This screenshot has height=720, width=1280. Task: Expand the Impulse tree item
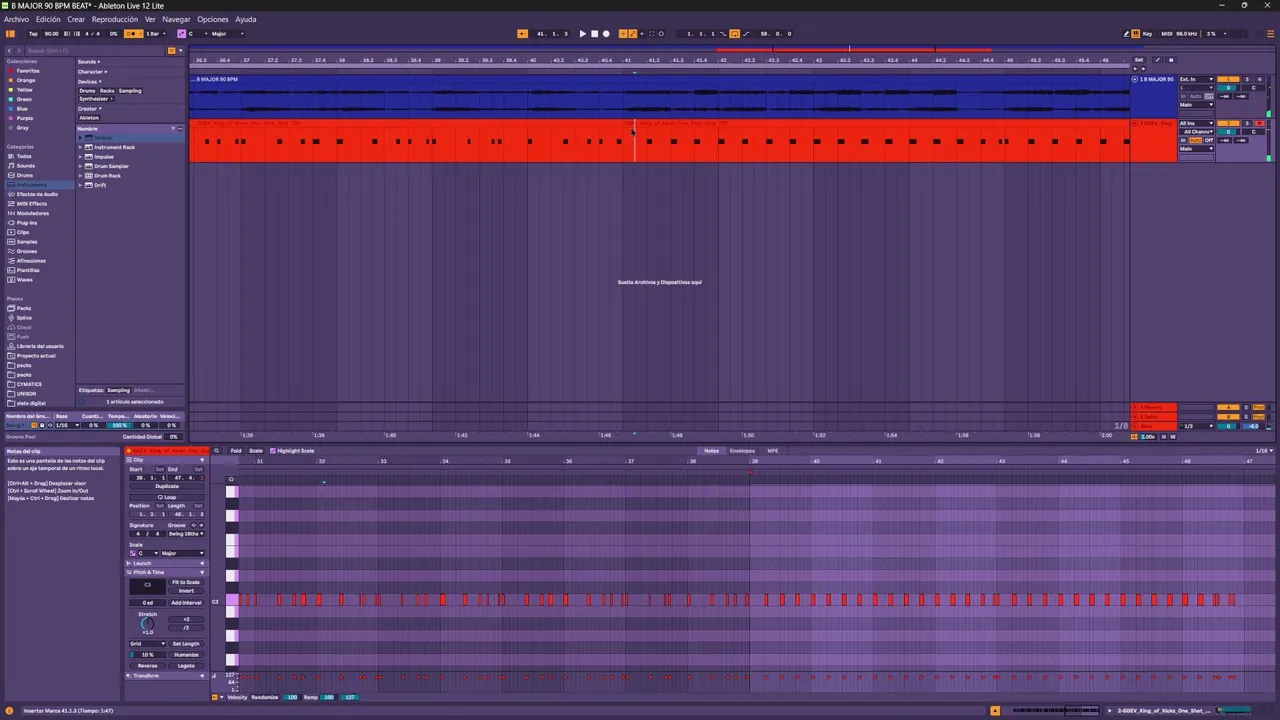(80, 157)
